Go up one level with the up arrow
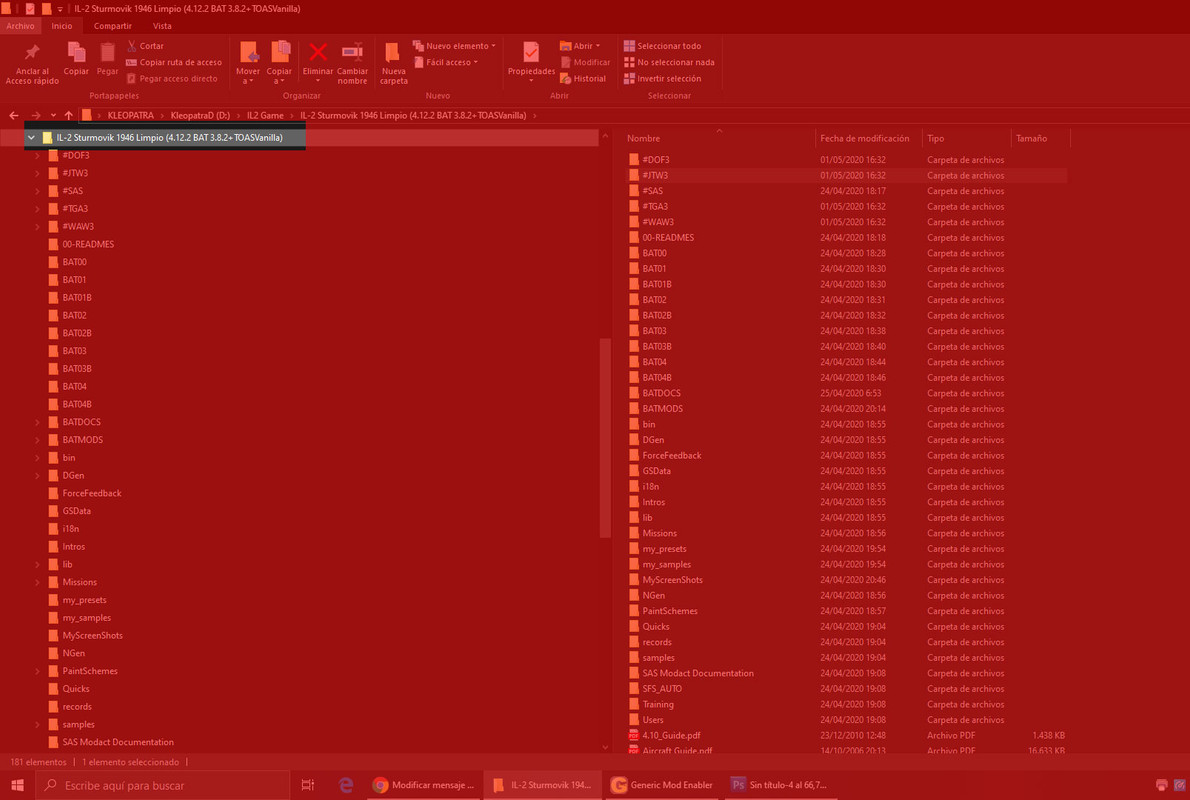This screenshot has height=800, width=1190. pos(68,115)
